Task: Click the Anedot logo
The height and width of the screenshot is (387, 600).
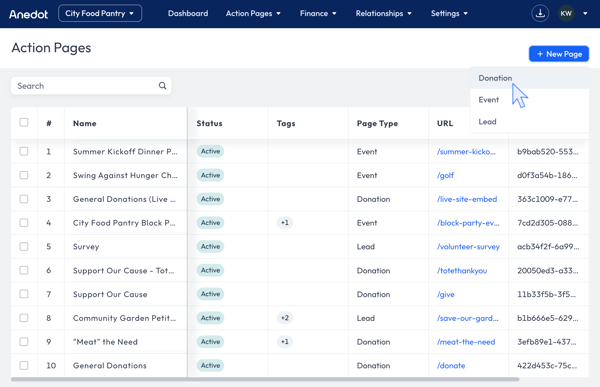Action: [x=29, y=14]
